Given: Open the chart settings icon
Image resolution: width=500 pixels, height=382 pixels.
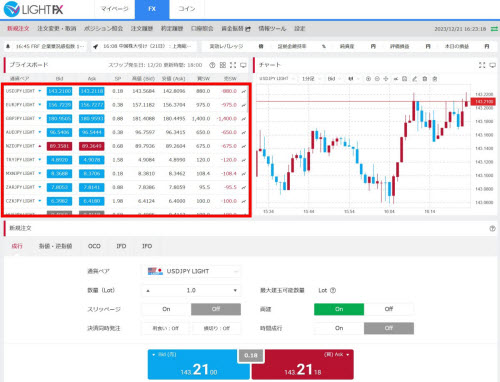Looking at the screenshot, I should 435,79.
